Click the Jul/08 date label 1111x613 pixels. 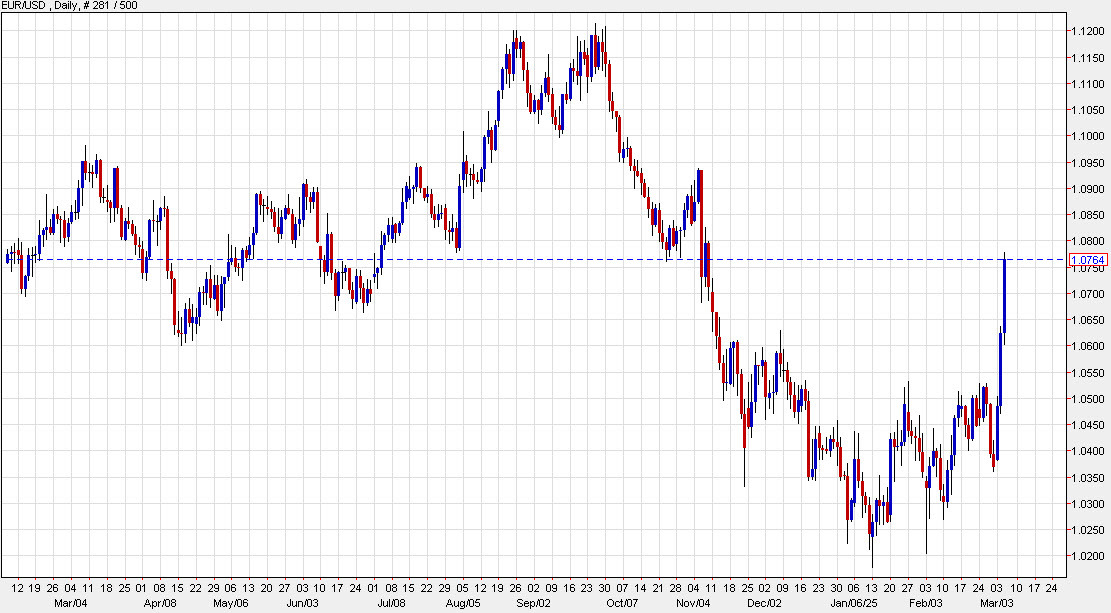point(391,603)
